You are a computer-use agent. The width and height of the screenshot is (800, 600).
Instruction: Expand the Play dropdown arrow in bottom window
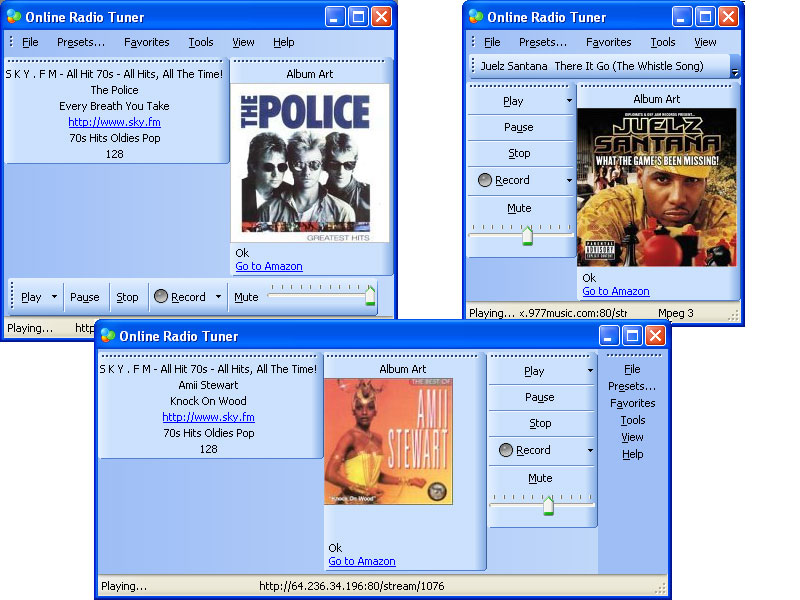[590, 371]
